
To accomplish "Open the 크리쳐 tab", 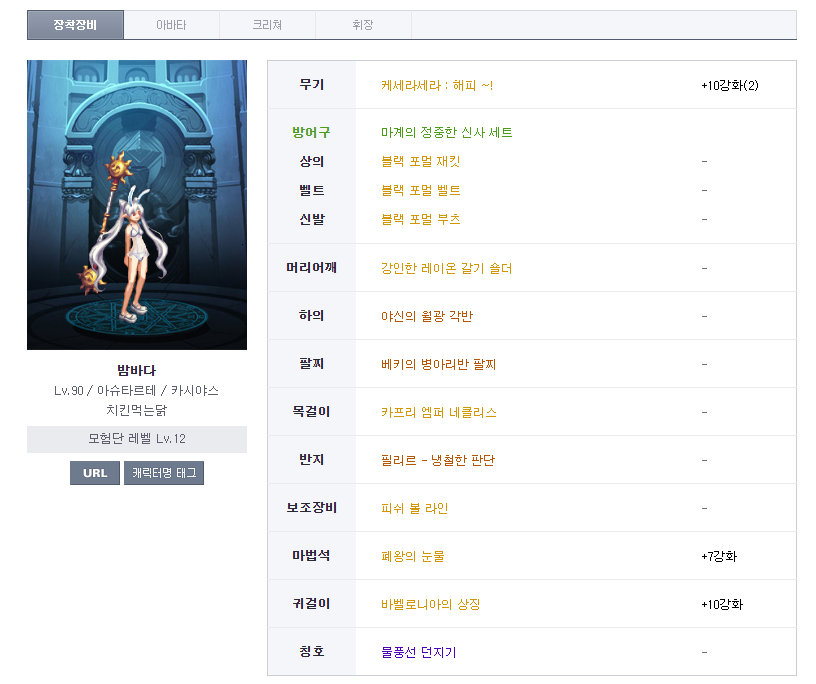I will [267, 25].
